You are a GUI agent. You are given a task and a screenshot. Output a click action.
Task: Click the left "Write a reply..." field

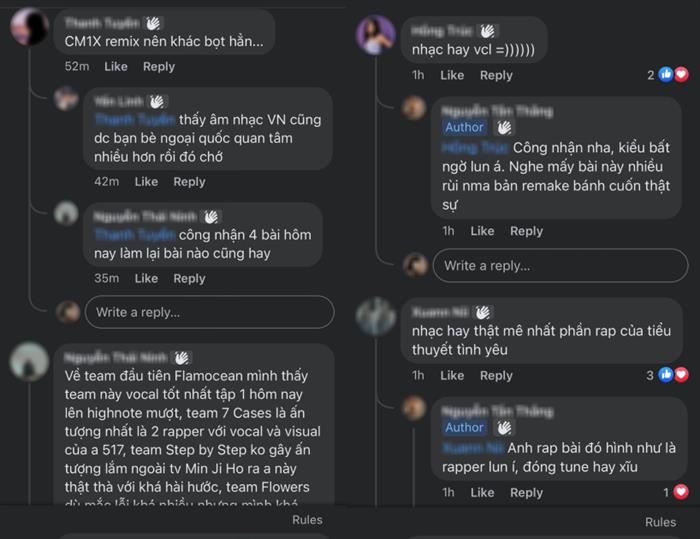click(x=209, y=312)
